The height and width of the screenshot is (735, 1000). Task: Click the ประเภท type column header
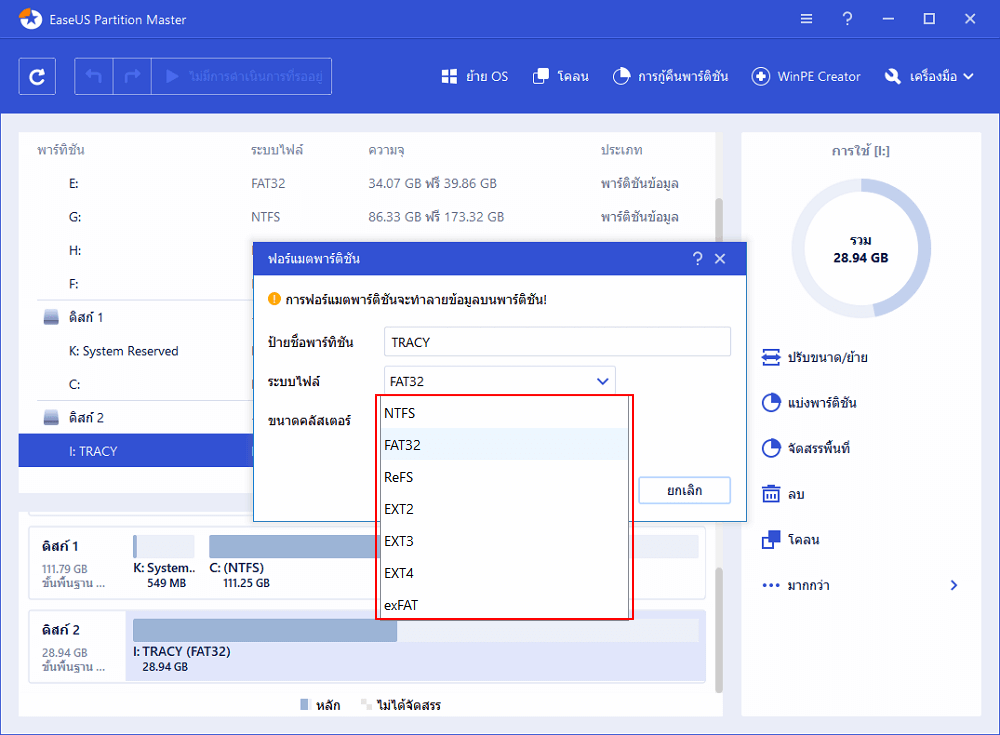tap(621, 150)
